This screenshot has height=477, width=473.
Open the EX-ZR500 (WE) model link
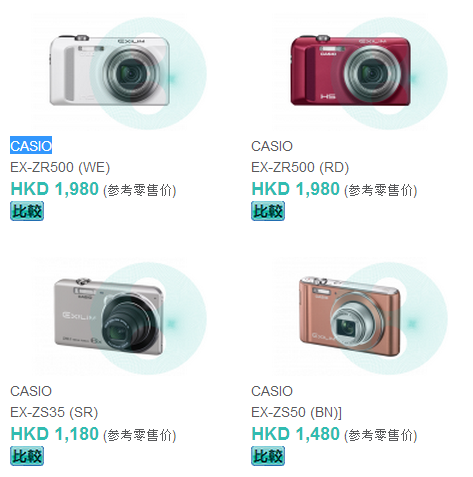click(60, 167)
